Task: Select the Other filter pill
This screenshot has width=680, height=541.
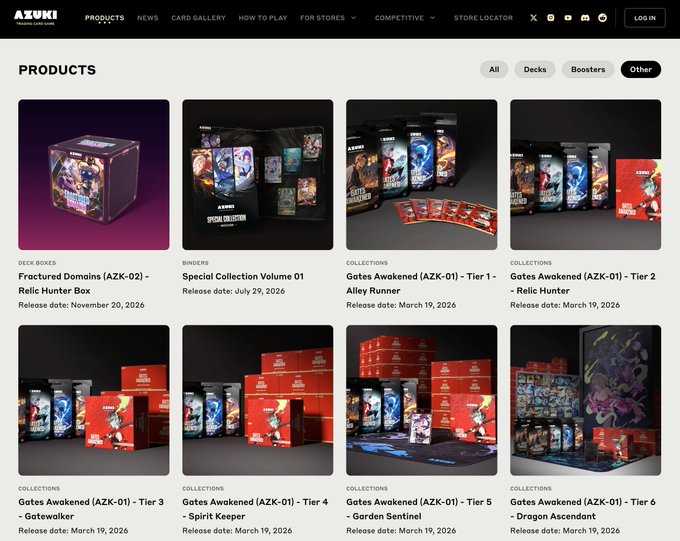Action: pyautogui.click(x=641, y=69)
